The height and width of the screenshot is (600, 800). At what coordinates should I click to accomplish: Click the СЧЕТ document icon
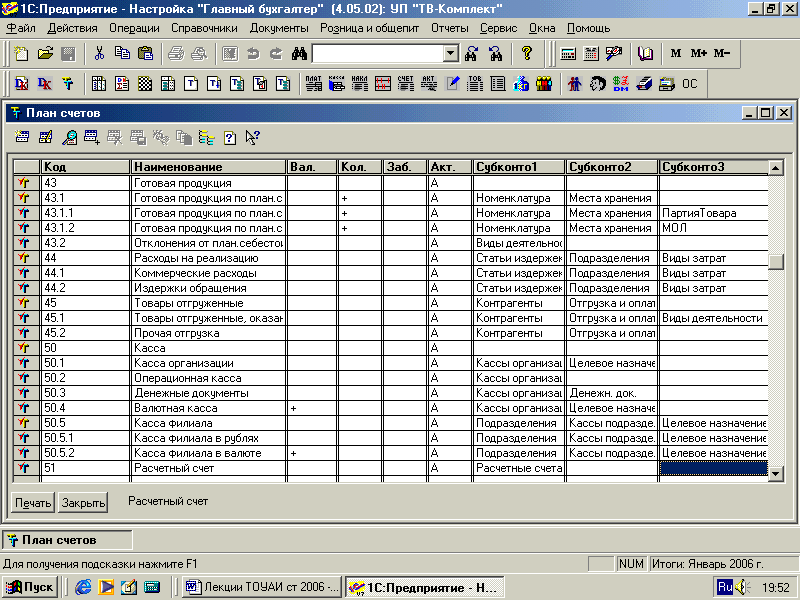[406, 84]
